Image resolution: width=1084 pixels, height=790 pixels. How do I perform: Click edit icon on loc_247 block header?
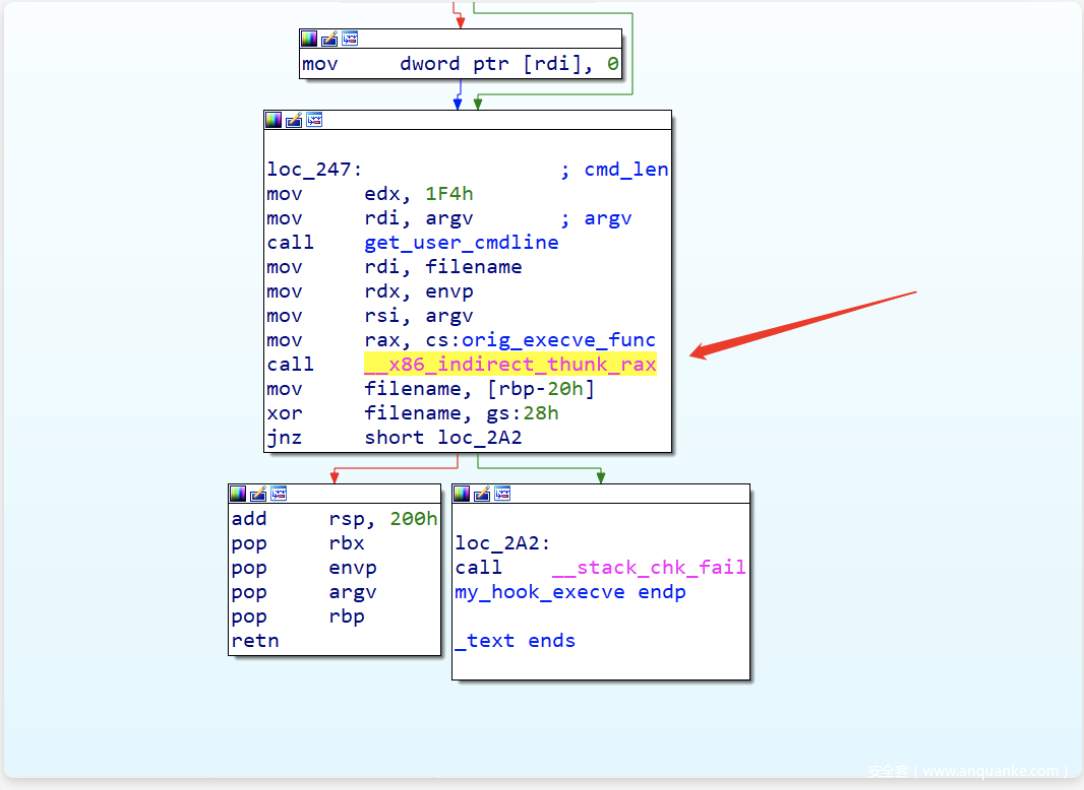pyautogui.click(x=294, y=120)
